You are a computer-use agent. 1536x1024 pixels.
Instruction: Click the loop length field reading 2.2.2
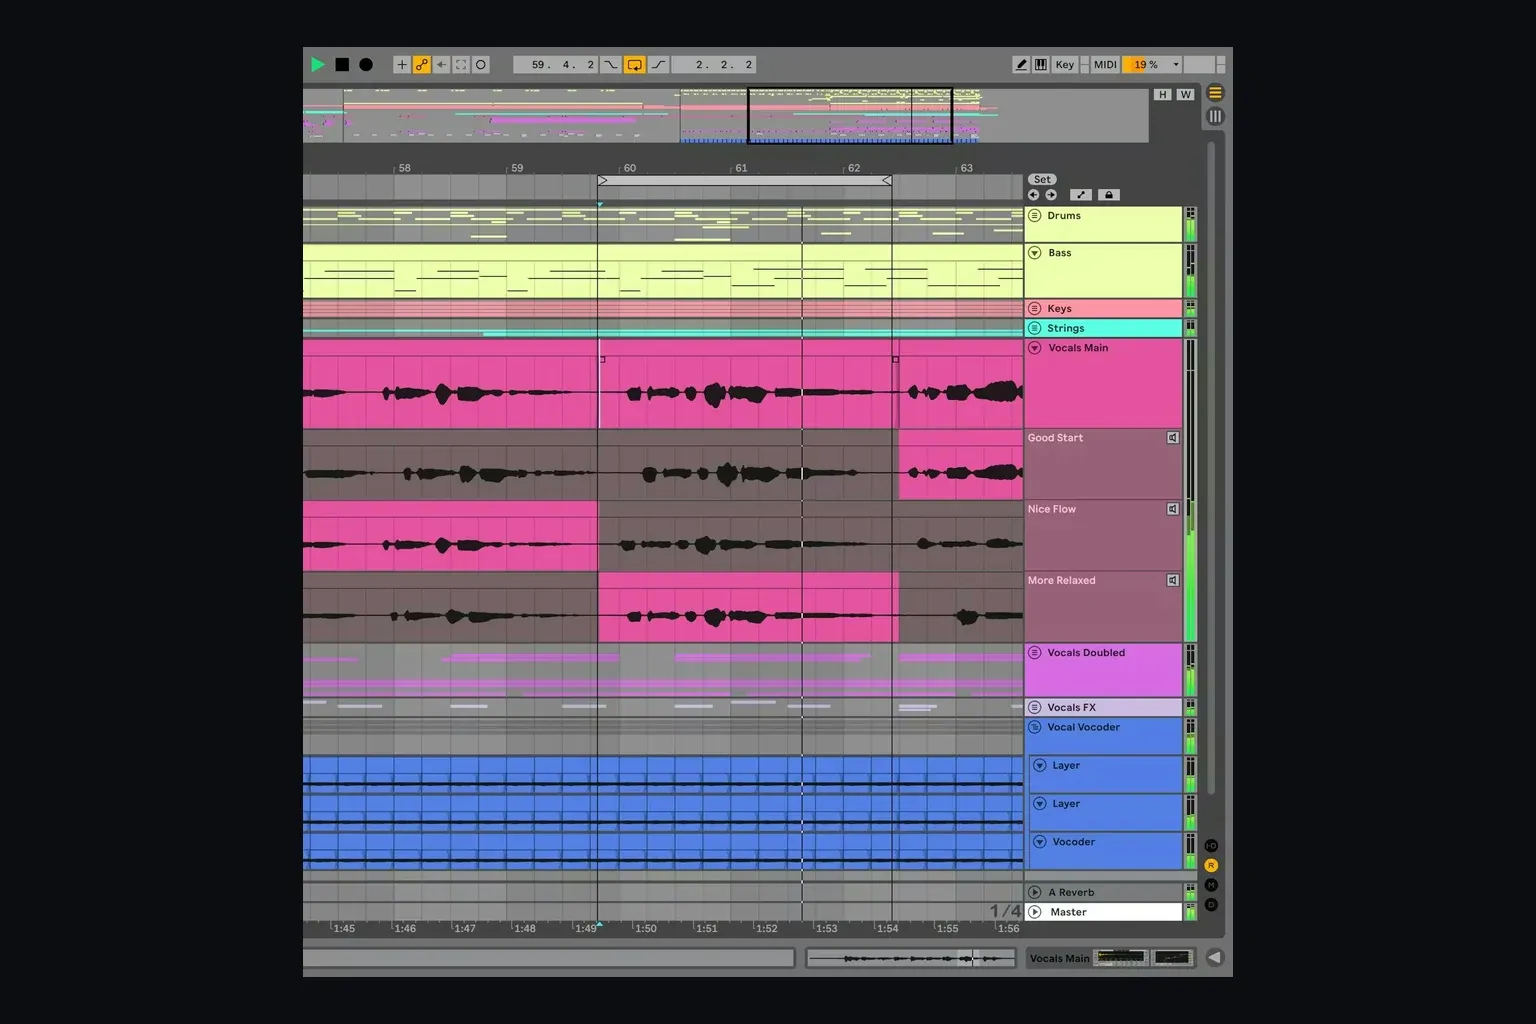[714, 65]
